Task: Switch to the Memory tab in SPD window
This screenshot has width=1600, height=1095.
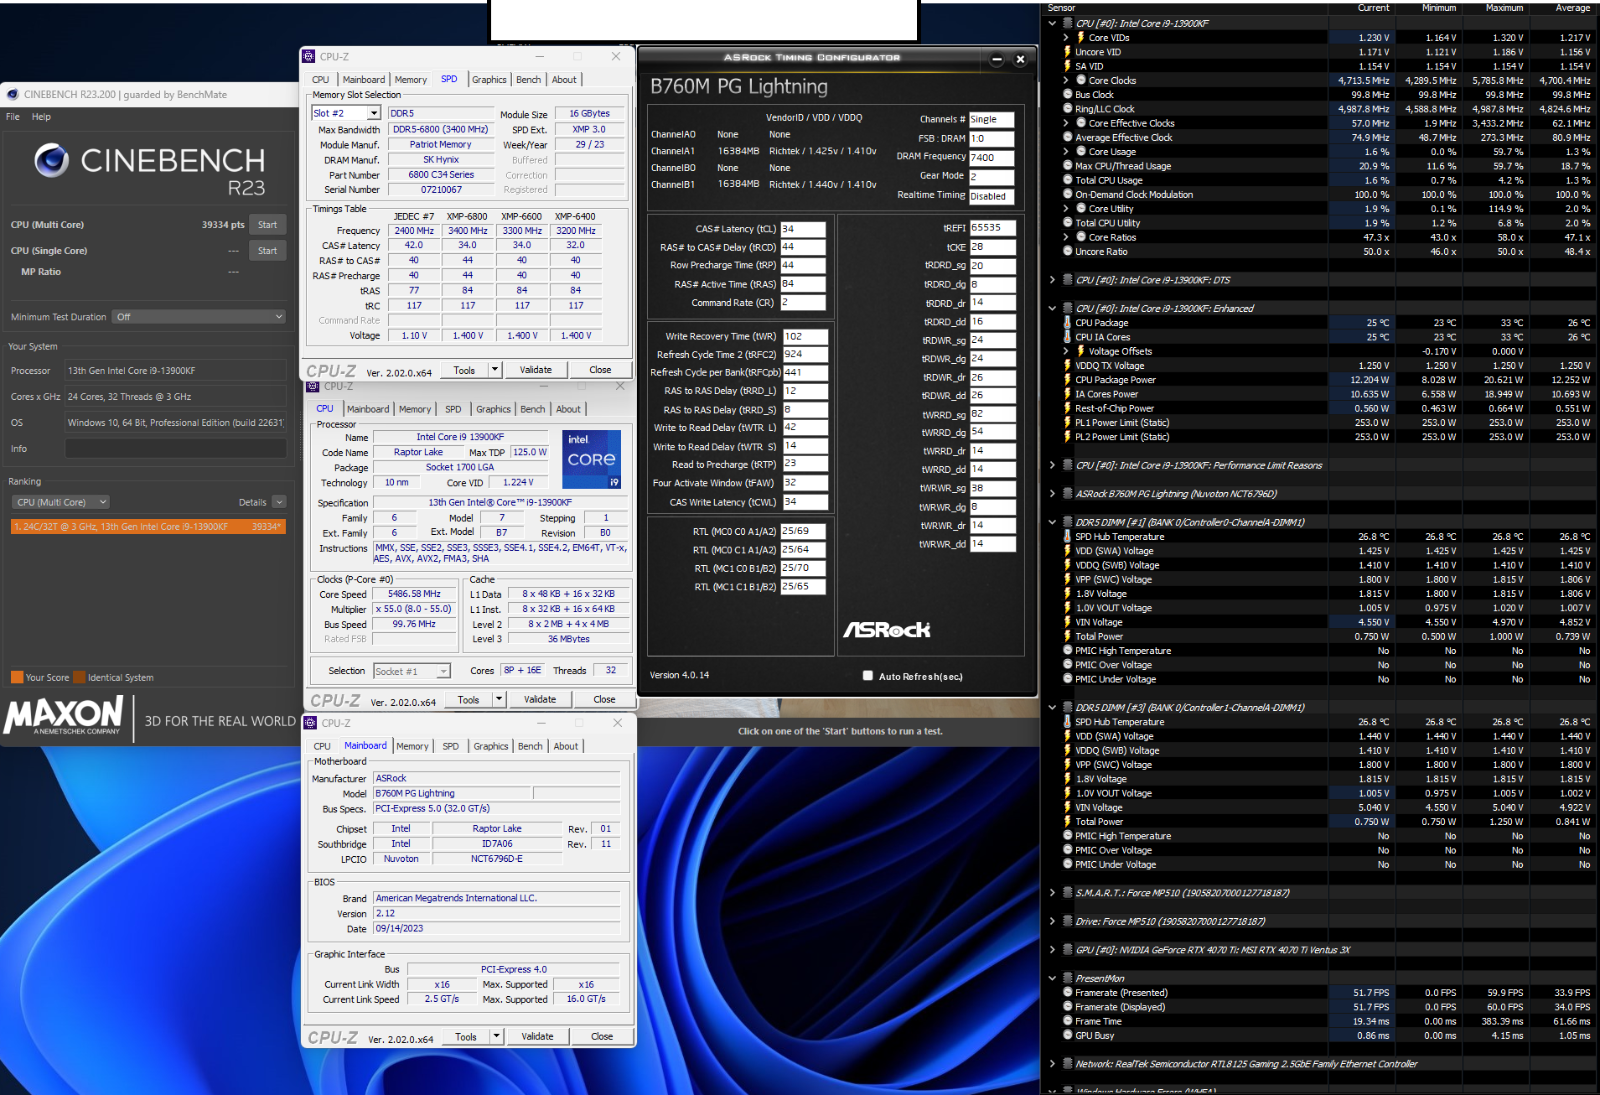Action: (x=410, y=80)
